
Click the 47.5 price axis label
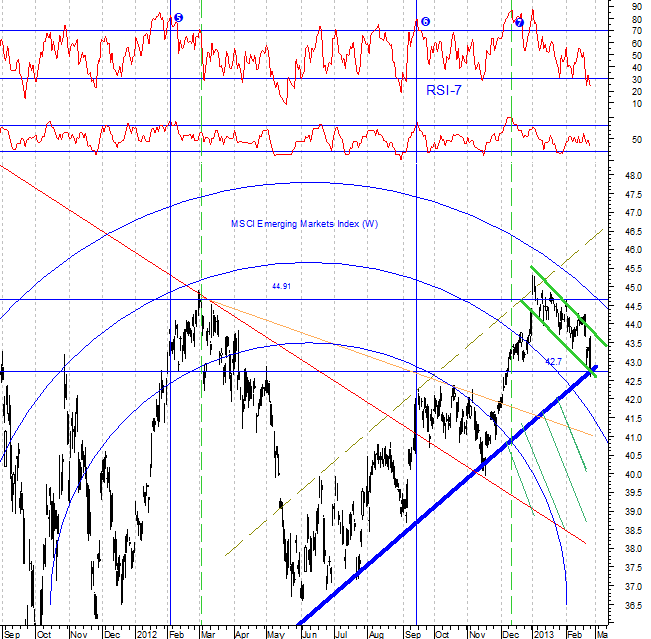coord(633,195)
